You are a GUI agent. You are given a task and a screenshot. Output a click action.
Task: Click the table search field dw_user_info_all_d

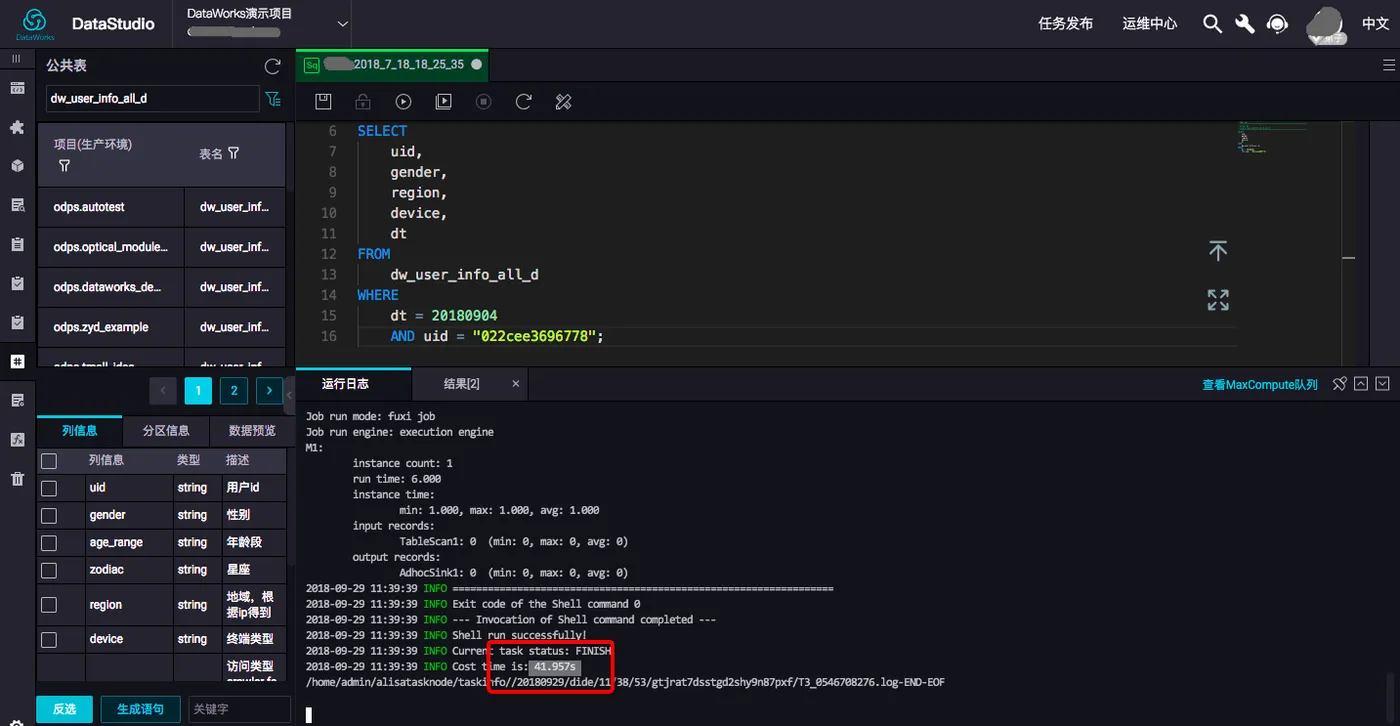pos(152,99)
